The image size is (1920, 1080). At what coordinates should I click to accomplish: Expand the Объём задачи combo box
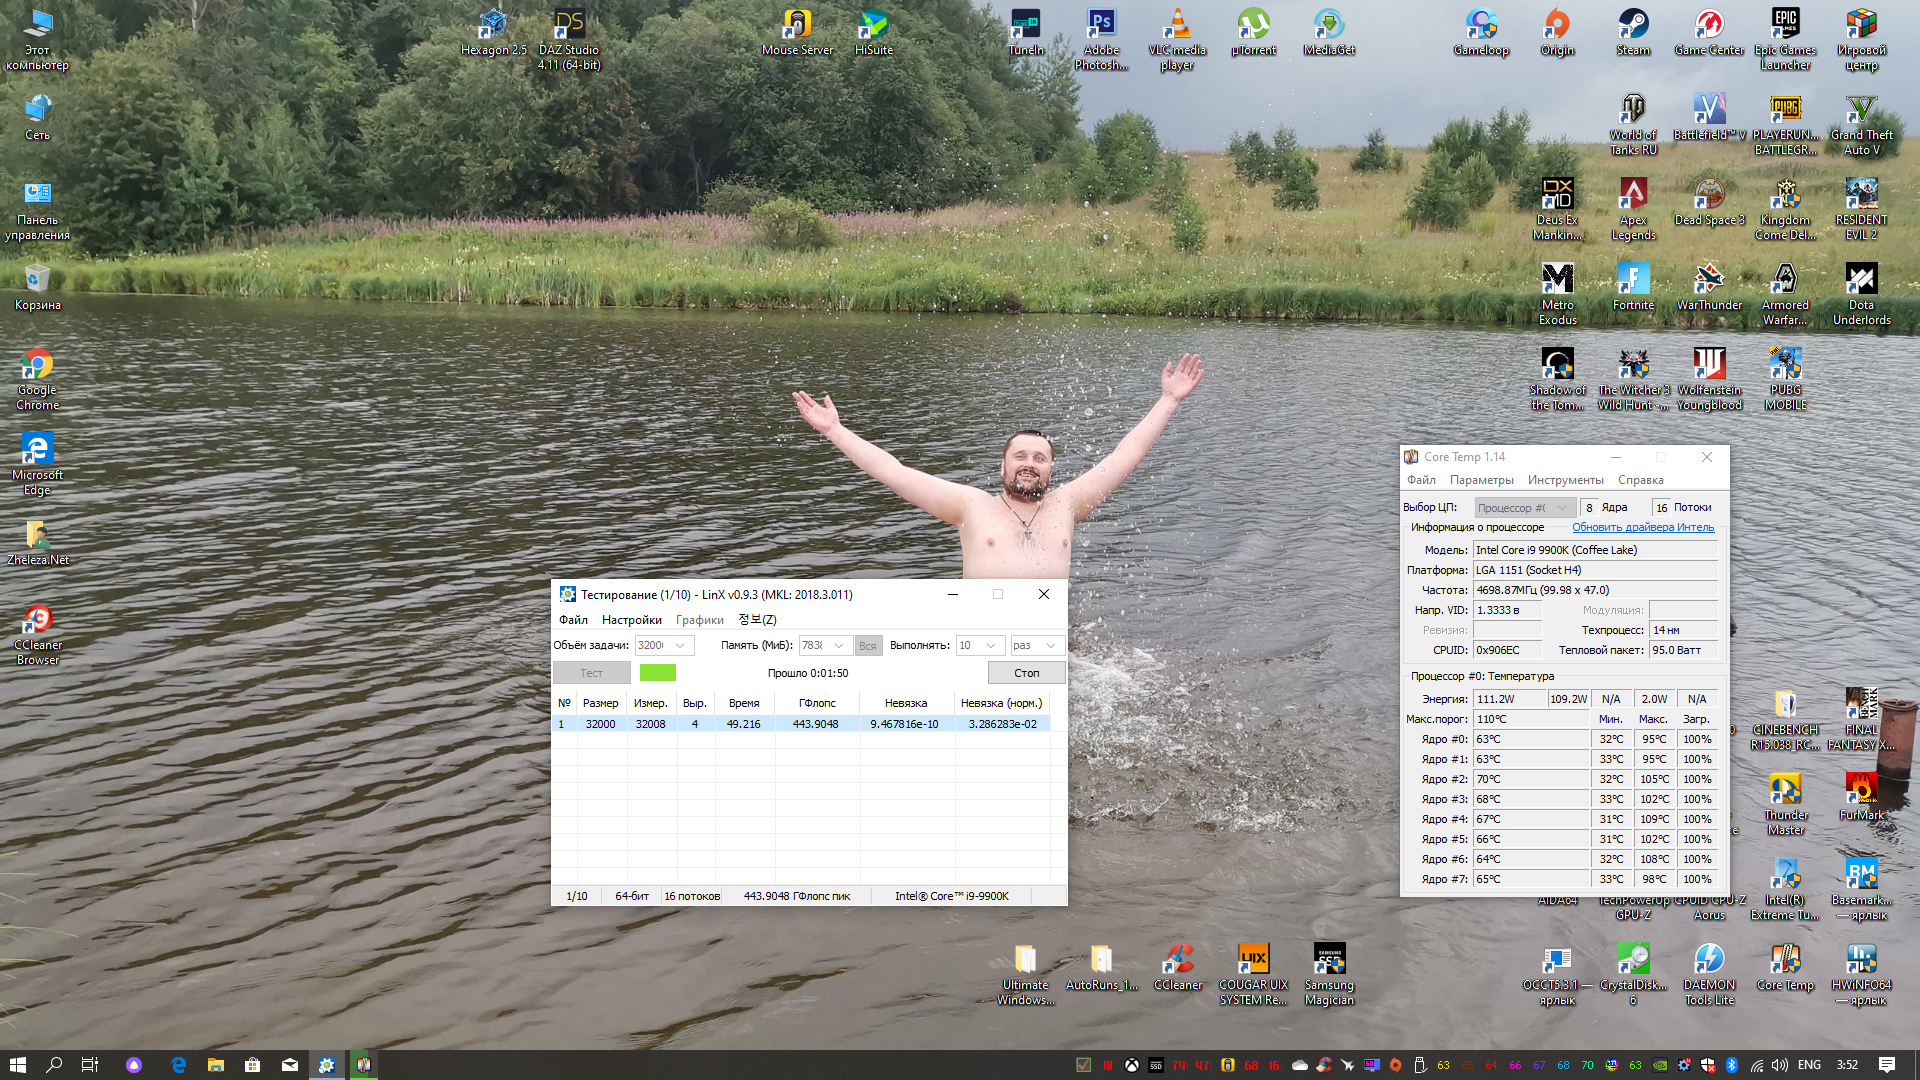coord(680,645)
